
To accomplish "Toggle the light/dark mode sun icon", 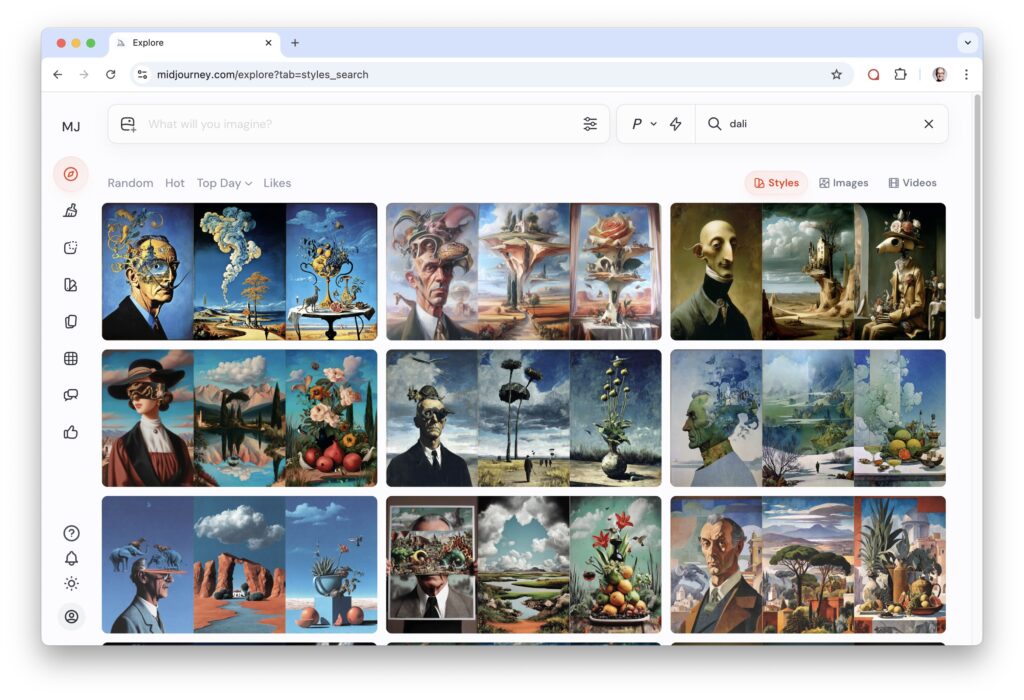I will tap(71, 584).
